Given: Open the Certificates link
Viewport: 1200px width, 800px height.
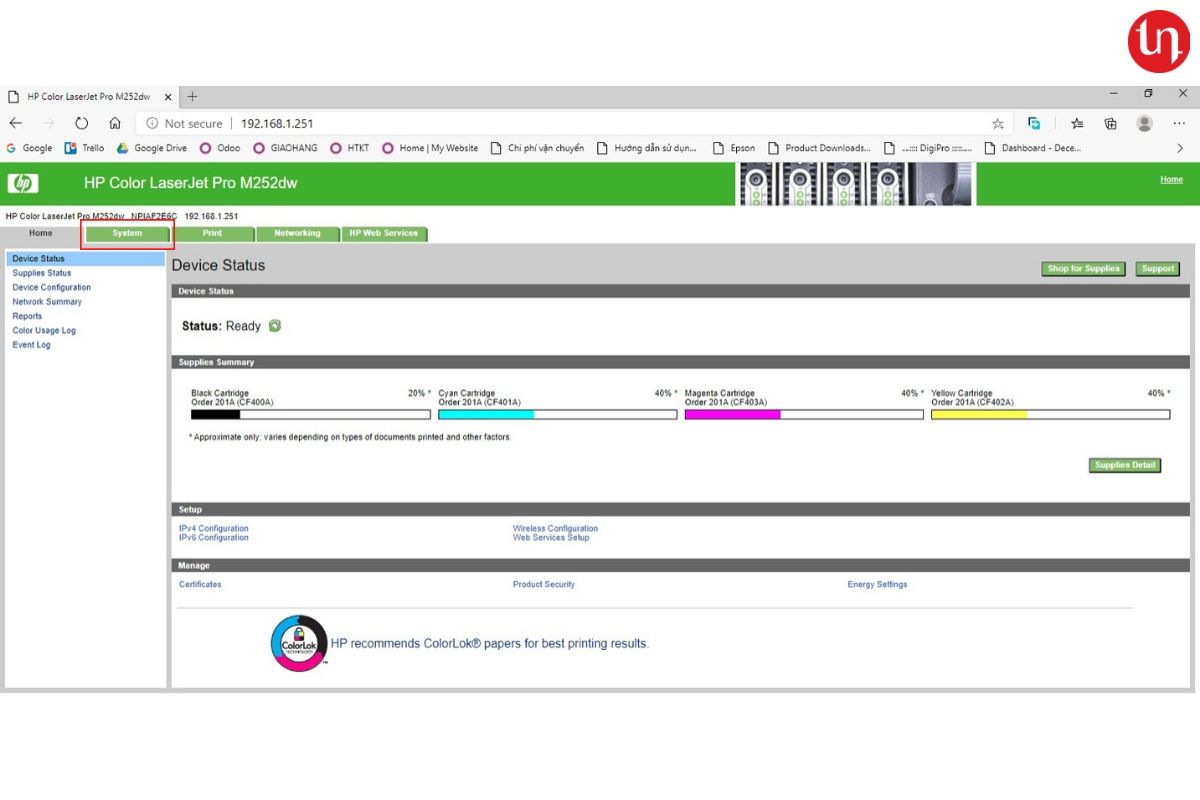Looking at the screenshot, I should click(x=200, y=584).
